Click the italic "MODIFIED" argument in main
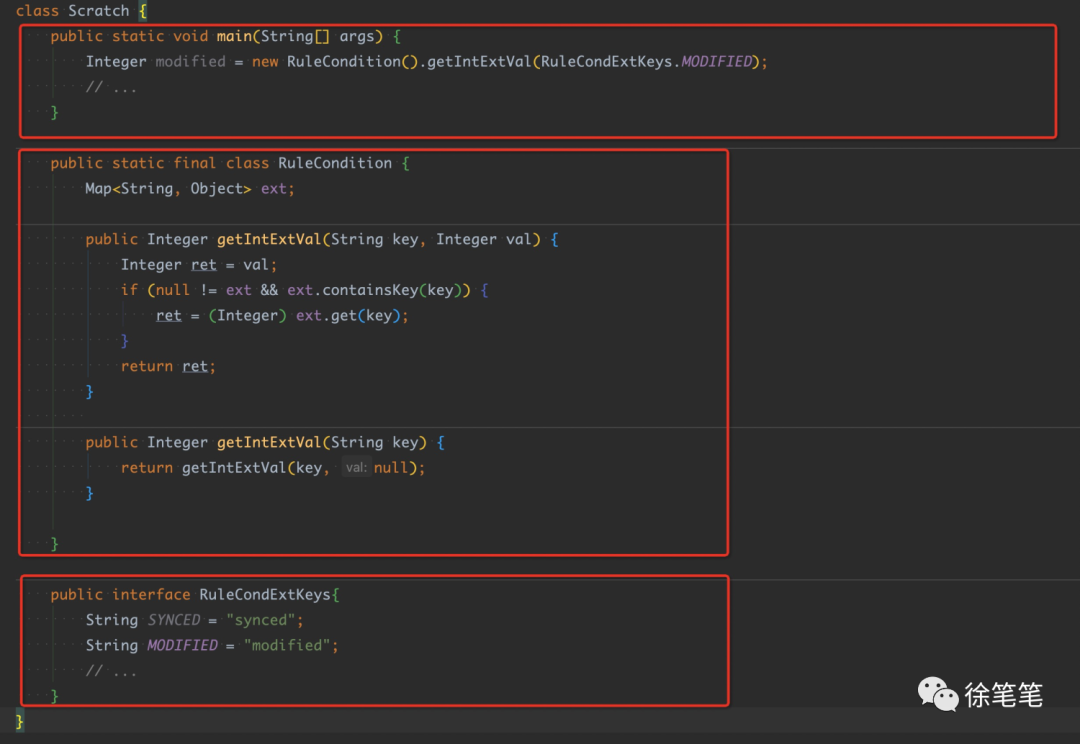The height and width of the screenshot is (744, 1080). point(716,62)
